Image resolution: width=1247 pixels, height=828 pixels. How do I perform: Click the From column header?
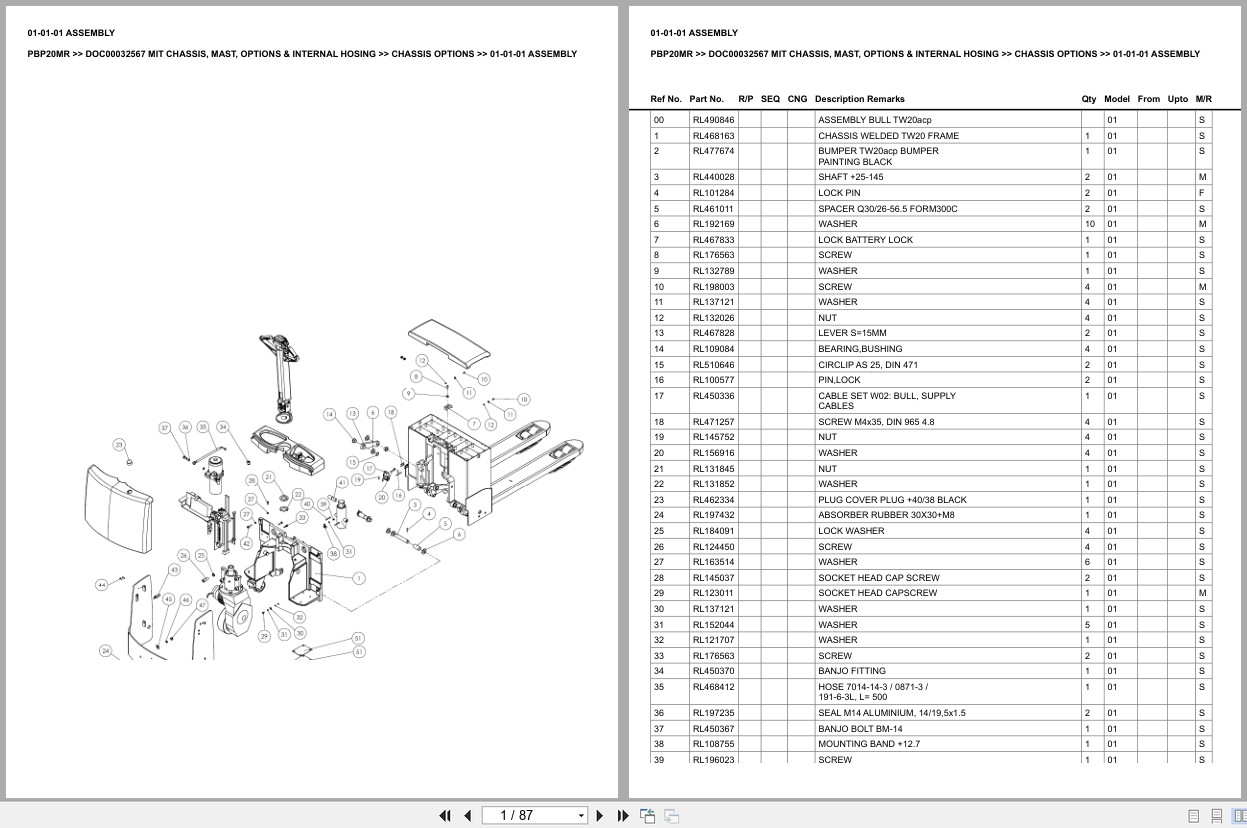1149,99
